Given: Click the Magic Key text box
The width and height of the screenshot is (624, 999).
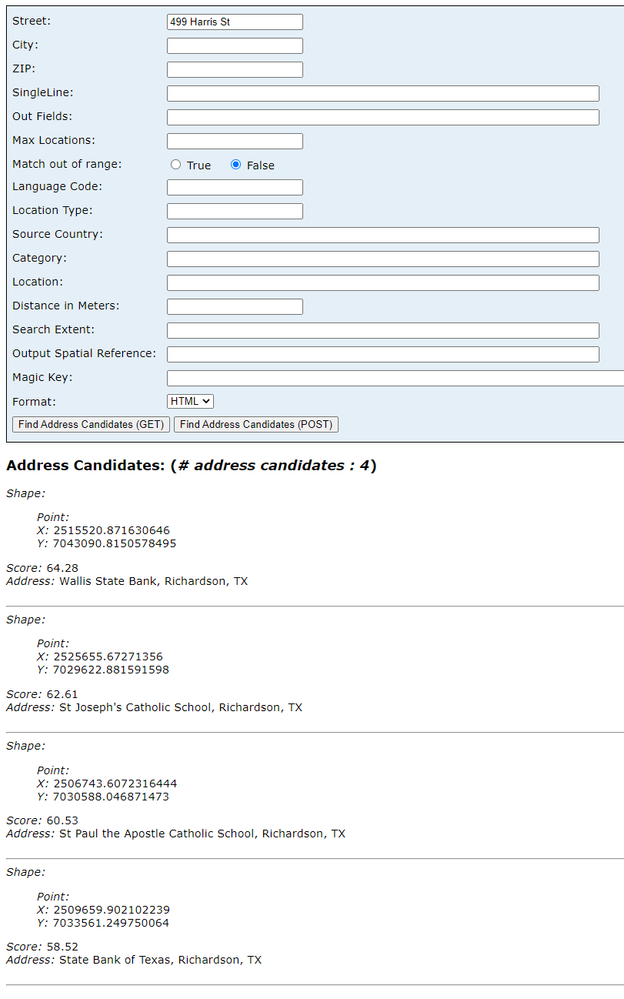Looking at the screenshot, I should [x=395, y=379].
